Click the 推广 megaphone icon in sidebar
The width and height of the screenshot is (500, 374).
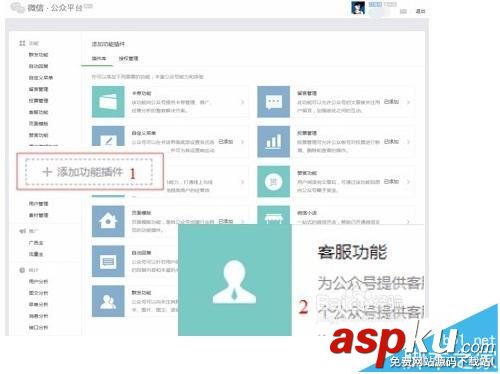pyautogui.click(x=22, y=231)
